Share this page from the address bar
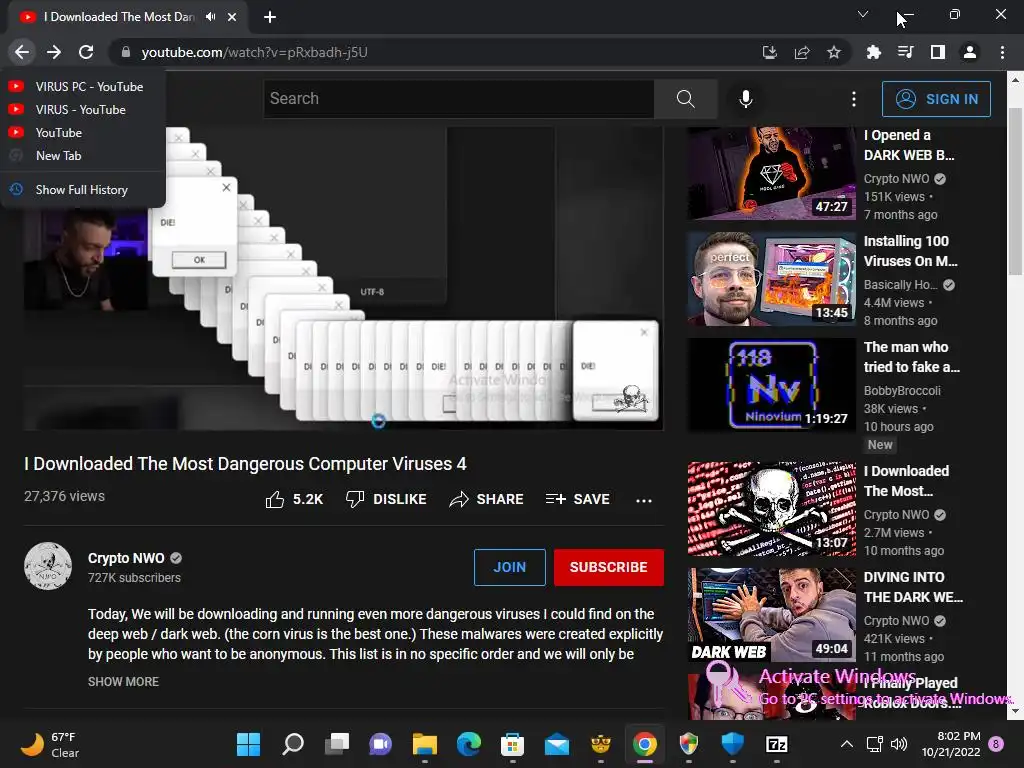Screen dimensions: 1024x768 [x=802, y=52]
